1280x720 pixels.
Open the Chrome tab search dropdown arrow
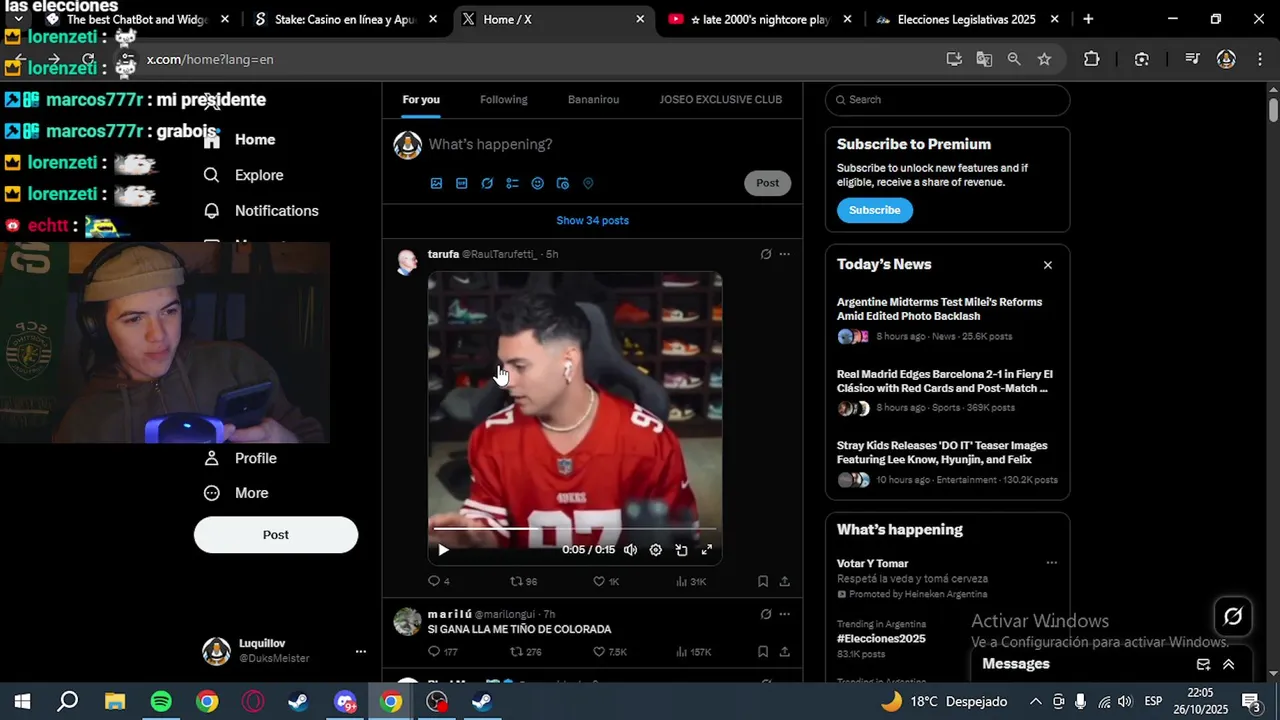[x=18, y=19]
